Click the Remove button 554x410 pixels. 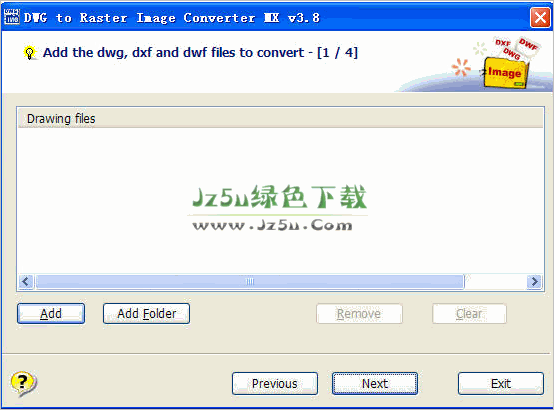click(x=359, y=314)
